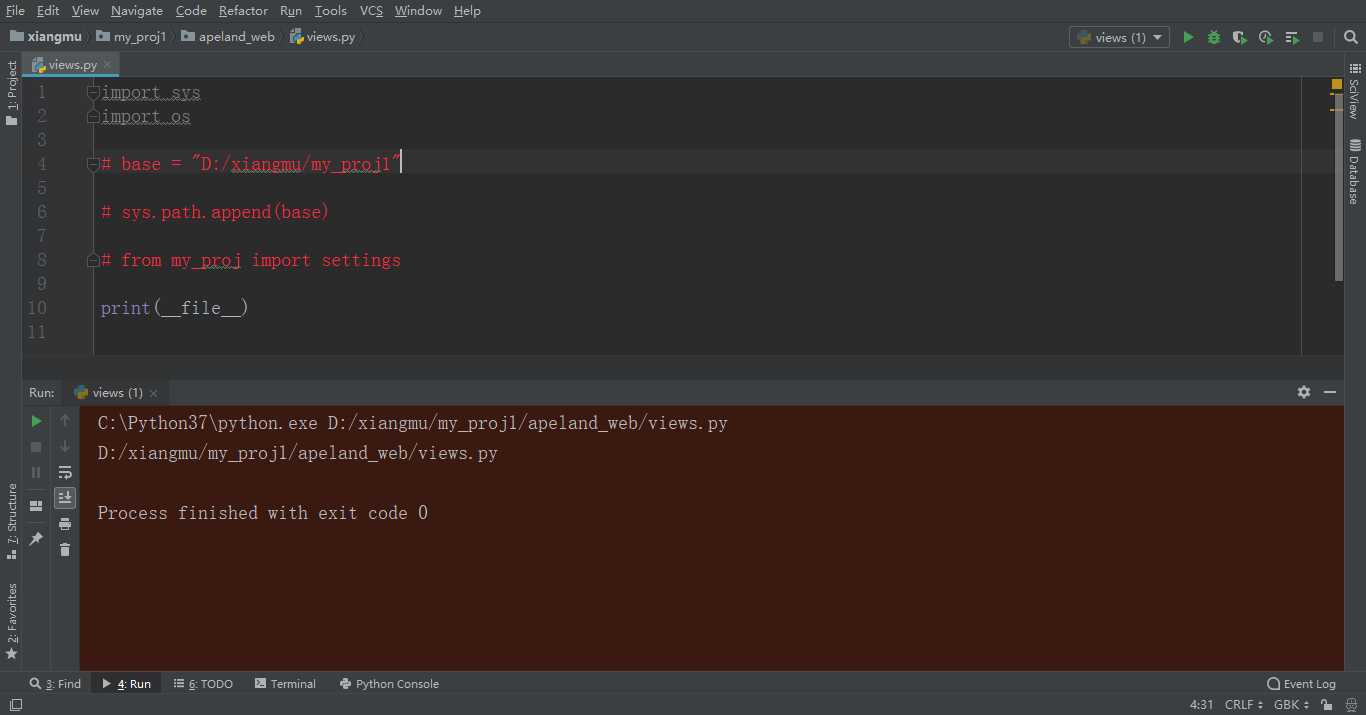Toggle the fold marker on line 4
Image resolution: width=1366 pixels, height=715 pixels.
coord(93,164)
